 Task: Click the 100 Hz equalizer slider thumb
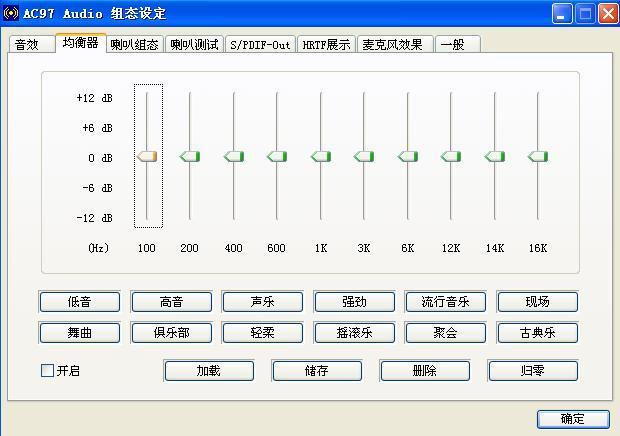coord(147,157)
